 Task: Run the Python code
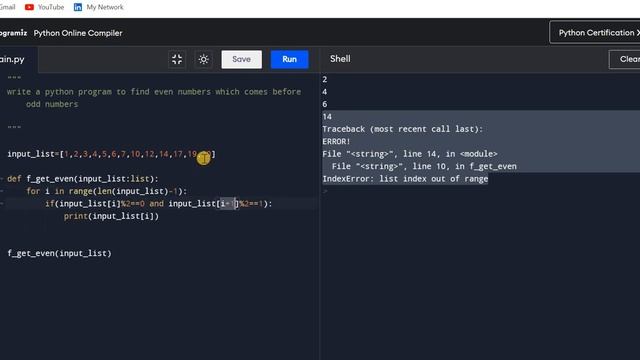(289, 59)
